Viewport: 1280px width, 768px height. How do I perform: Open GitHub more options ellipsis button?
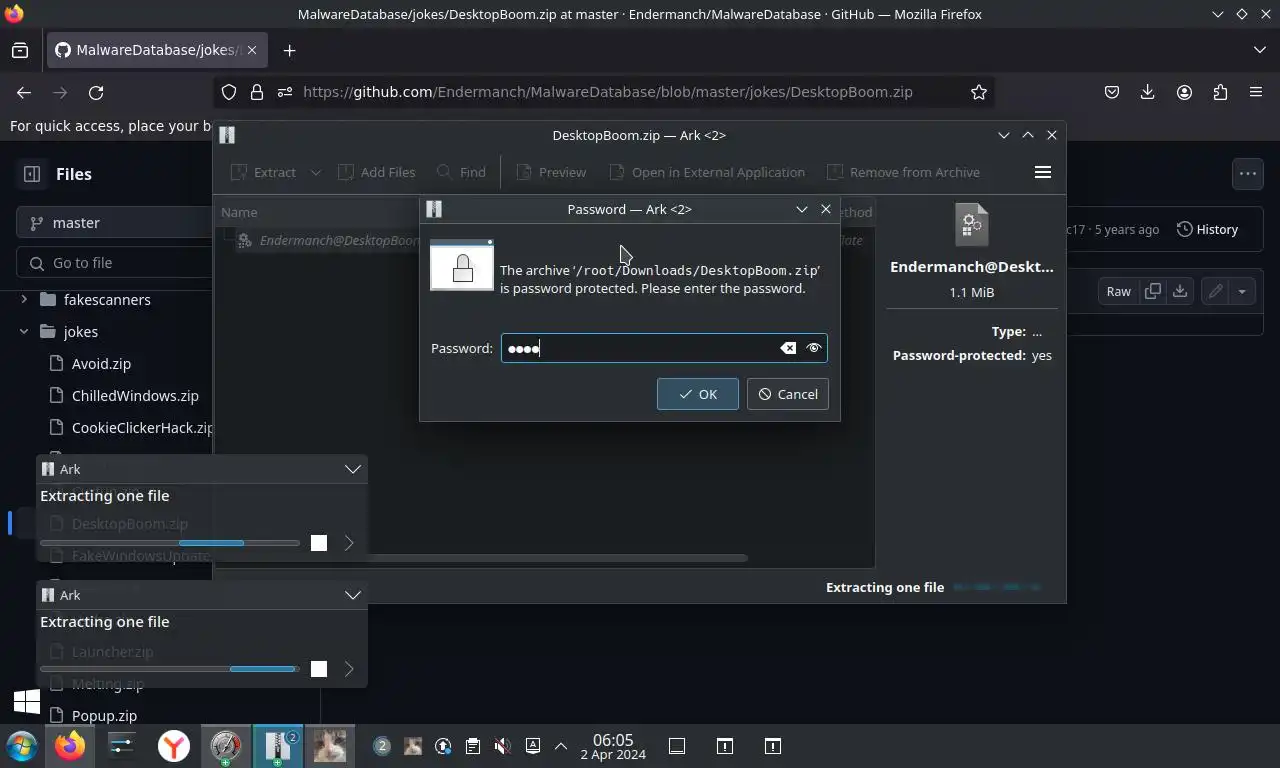click(1248, 174)
